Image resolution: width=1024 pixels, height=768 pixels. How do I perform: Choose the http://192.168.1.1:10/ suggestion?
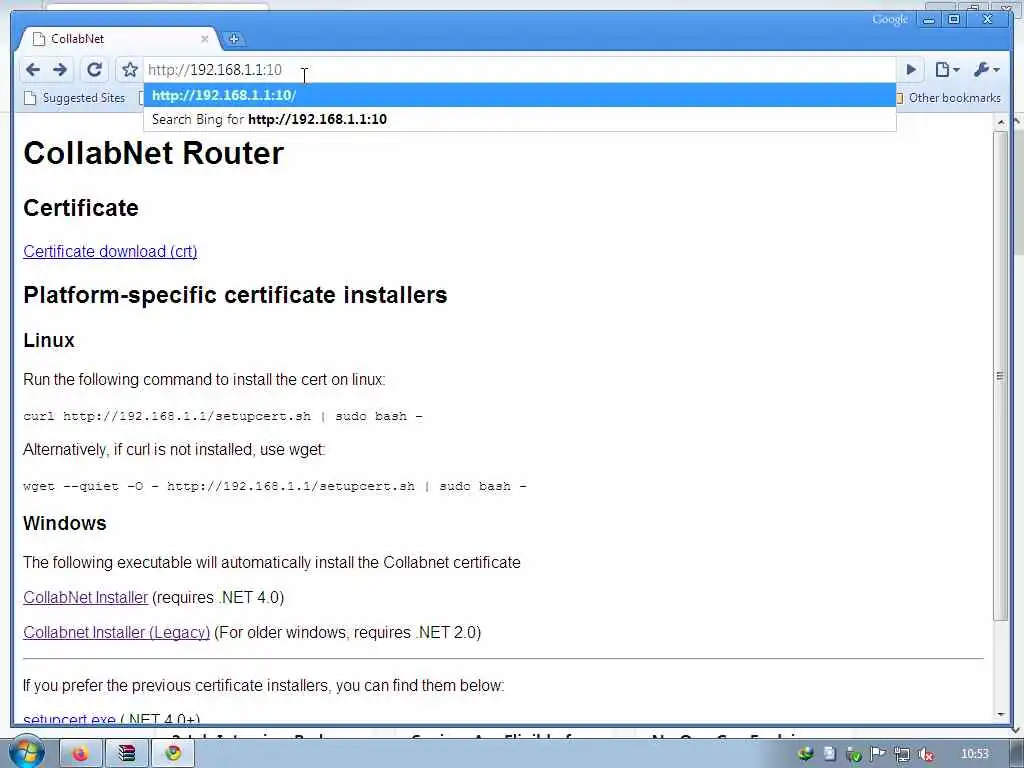[519, 95]
